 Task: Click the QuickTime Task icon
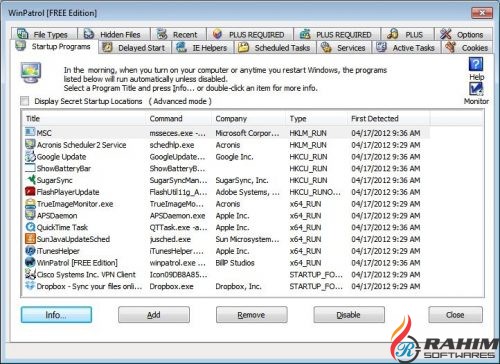tap(30, 227)
